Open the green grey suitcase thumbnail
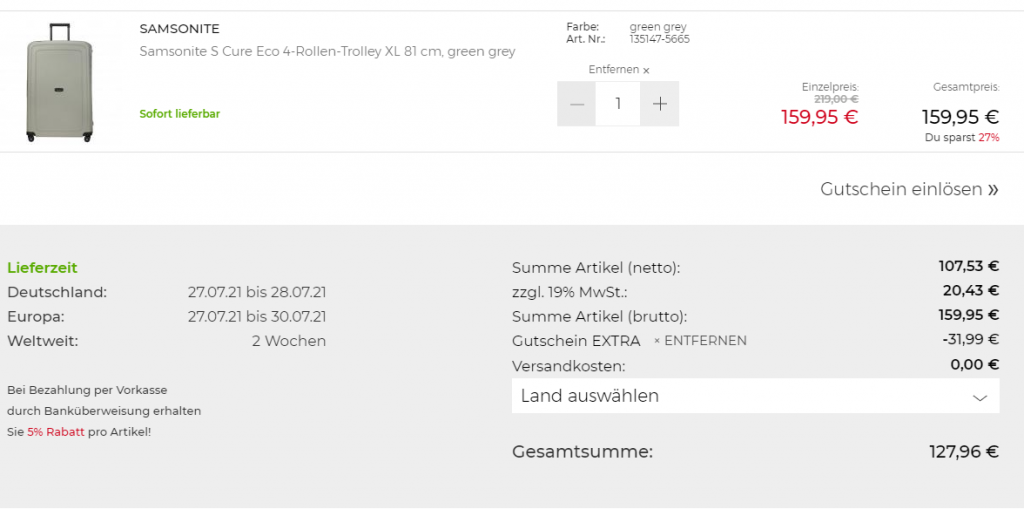Viewport: 1024px width, 509px height. [x=59, y=82]
